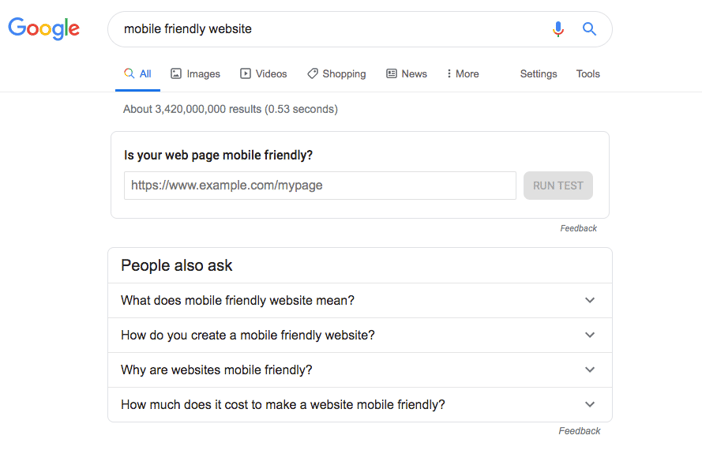Screen dimensions: 702x454
Task: Click the blue magnifier search icon
Action: point(590,30)
